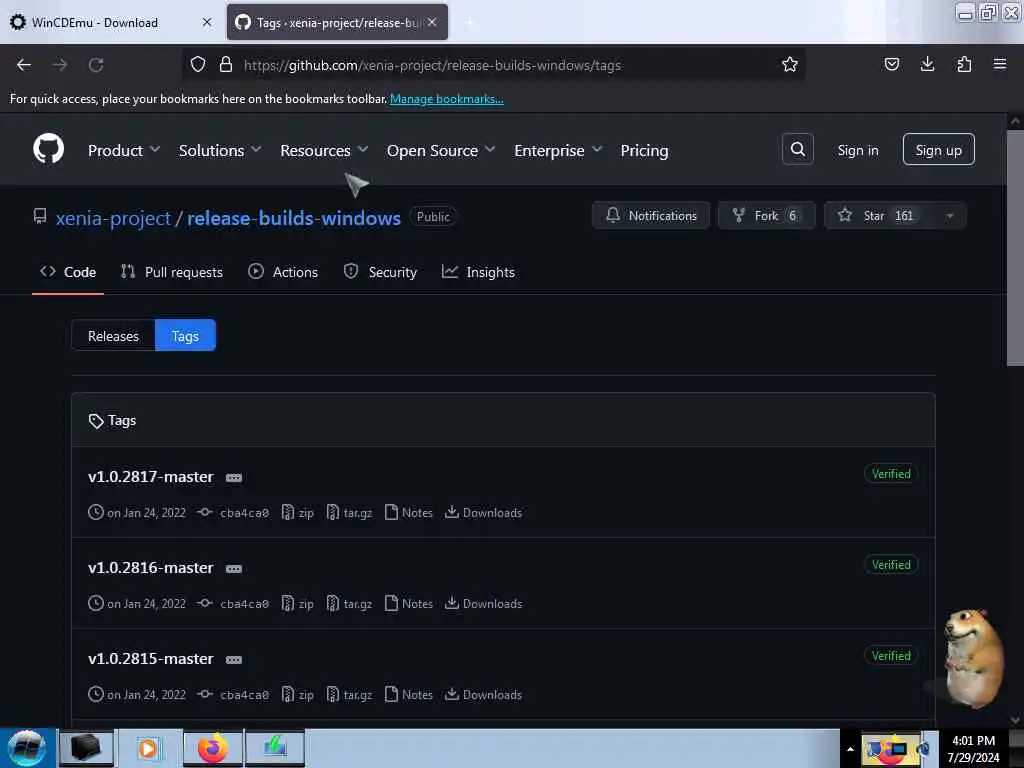The image size is (1024, 768).
Task: Click the browser URL address field
Action: point(494,65)
